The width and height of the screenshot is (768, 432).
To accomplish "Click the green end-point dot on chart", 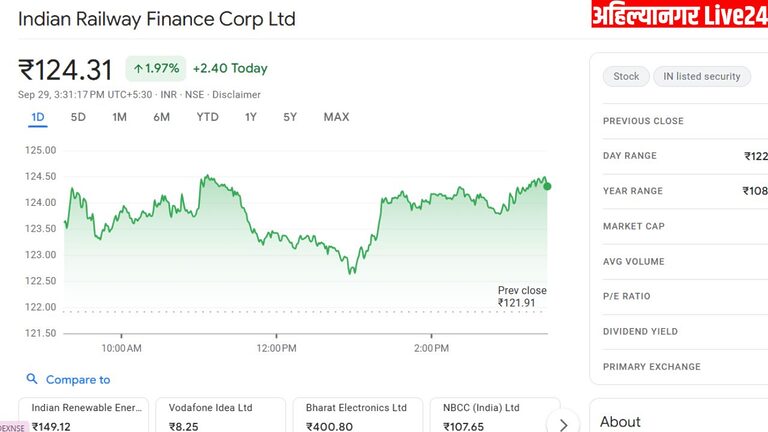I will [x=547, y=186].
